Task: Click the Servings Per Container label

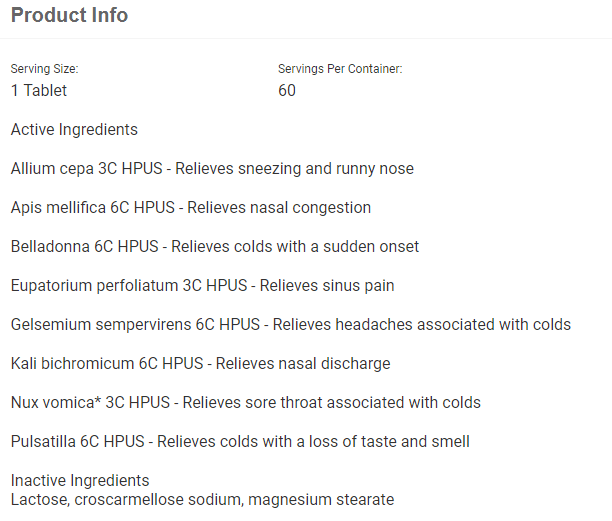Action: pyautogui.click(x=340, y=69)
